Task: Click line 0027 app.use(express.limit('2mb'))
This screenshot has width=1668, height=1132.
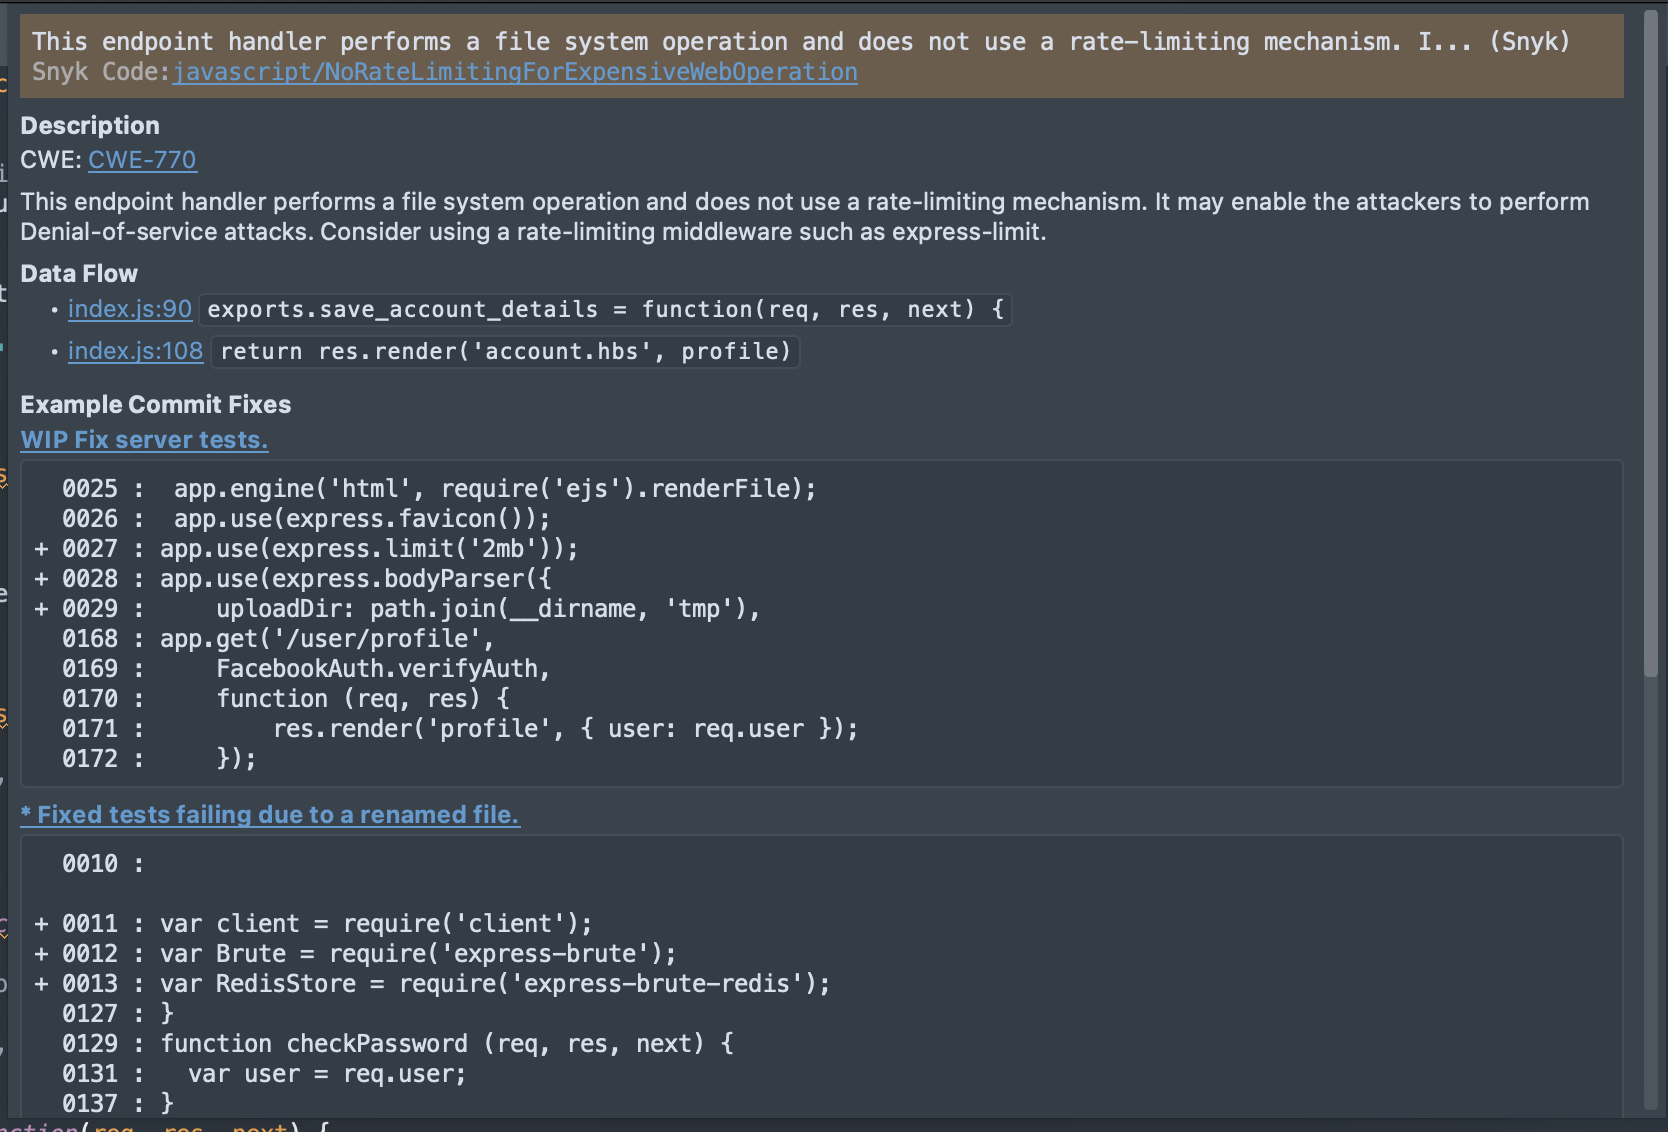Action: 306,549
